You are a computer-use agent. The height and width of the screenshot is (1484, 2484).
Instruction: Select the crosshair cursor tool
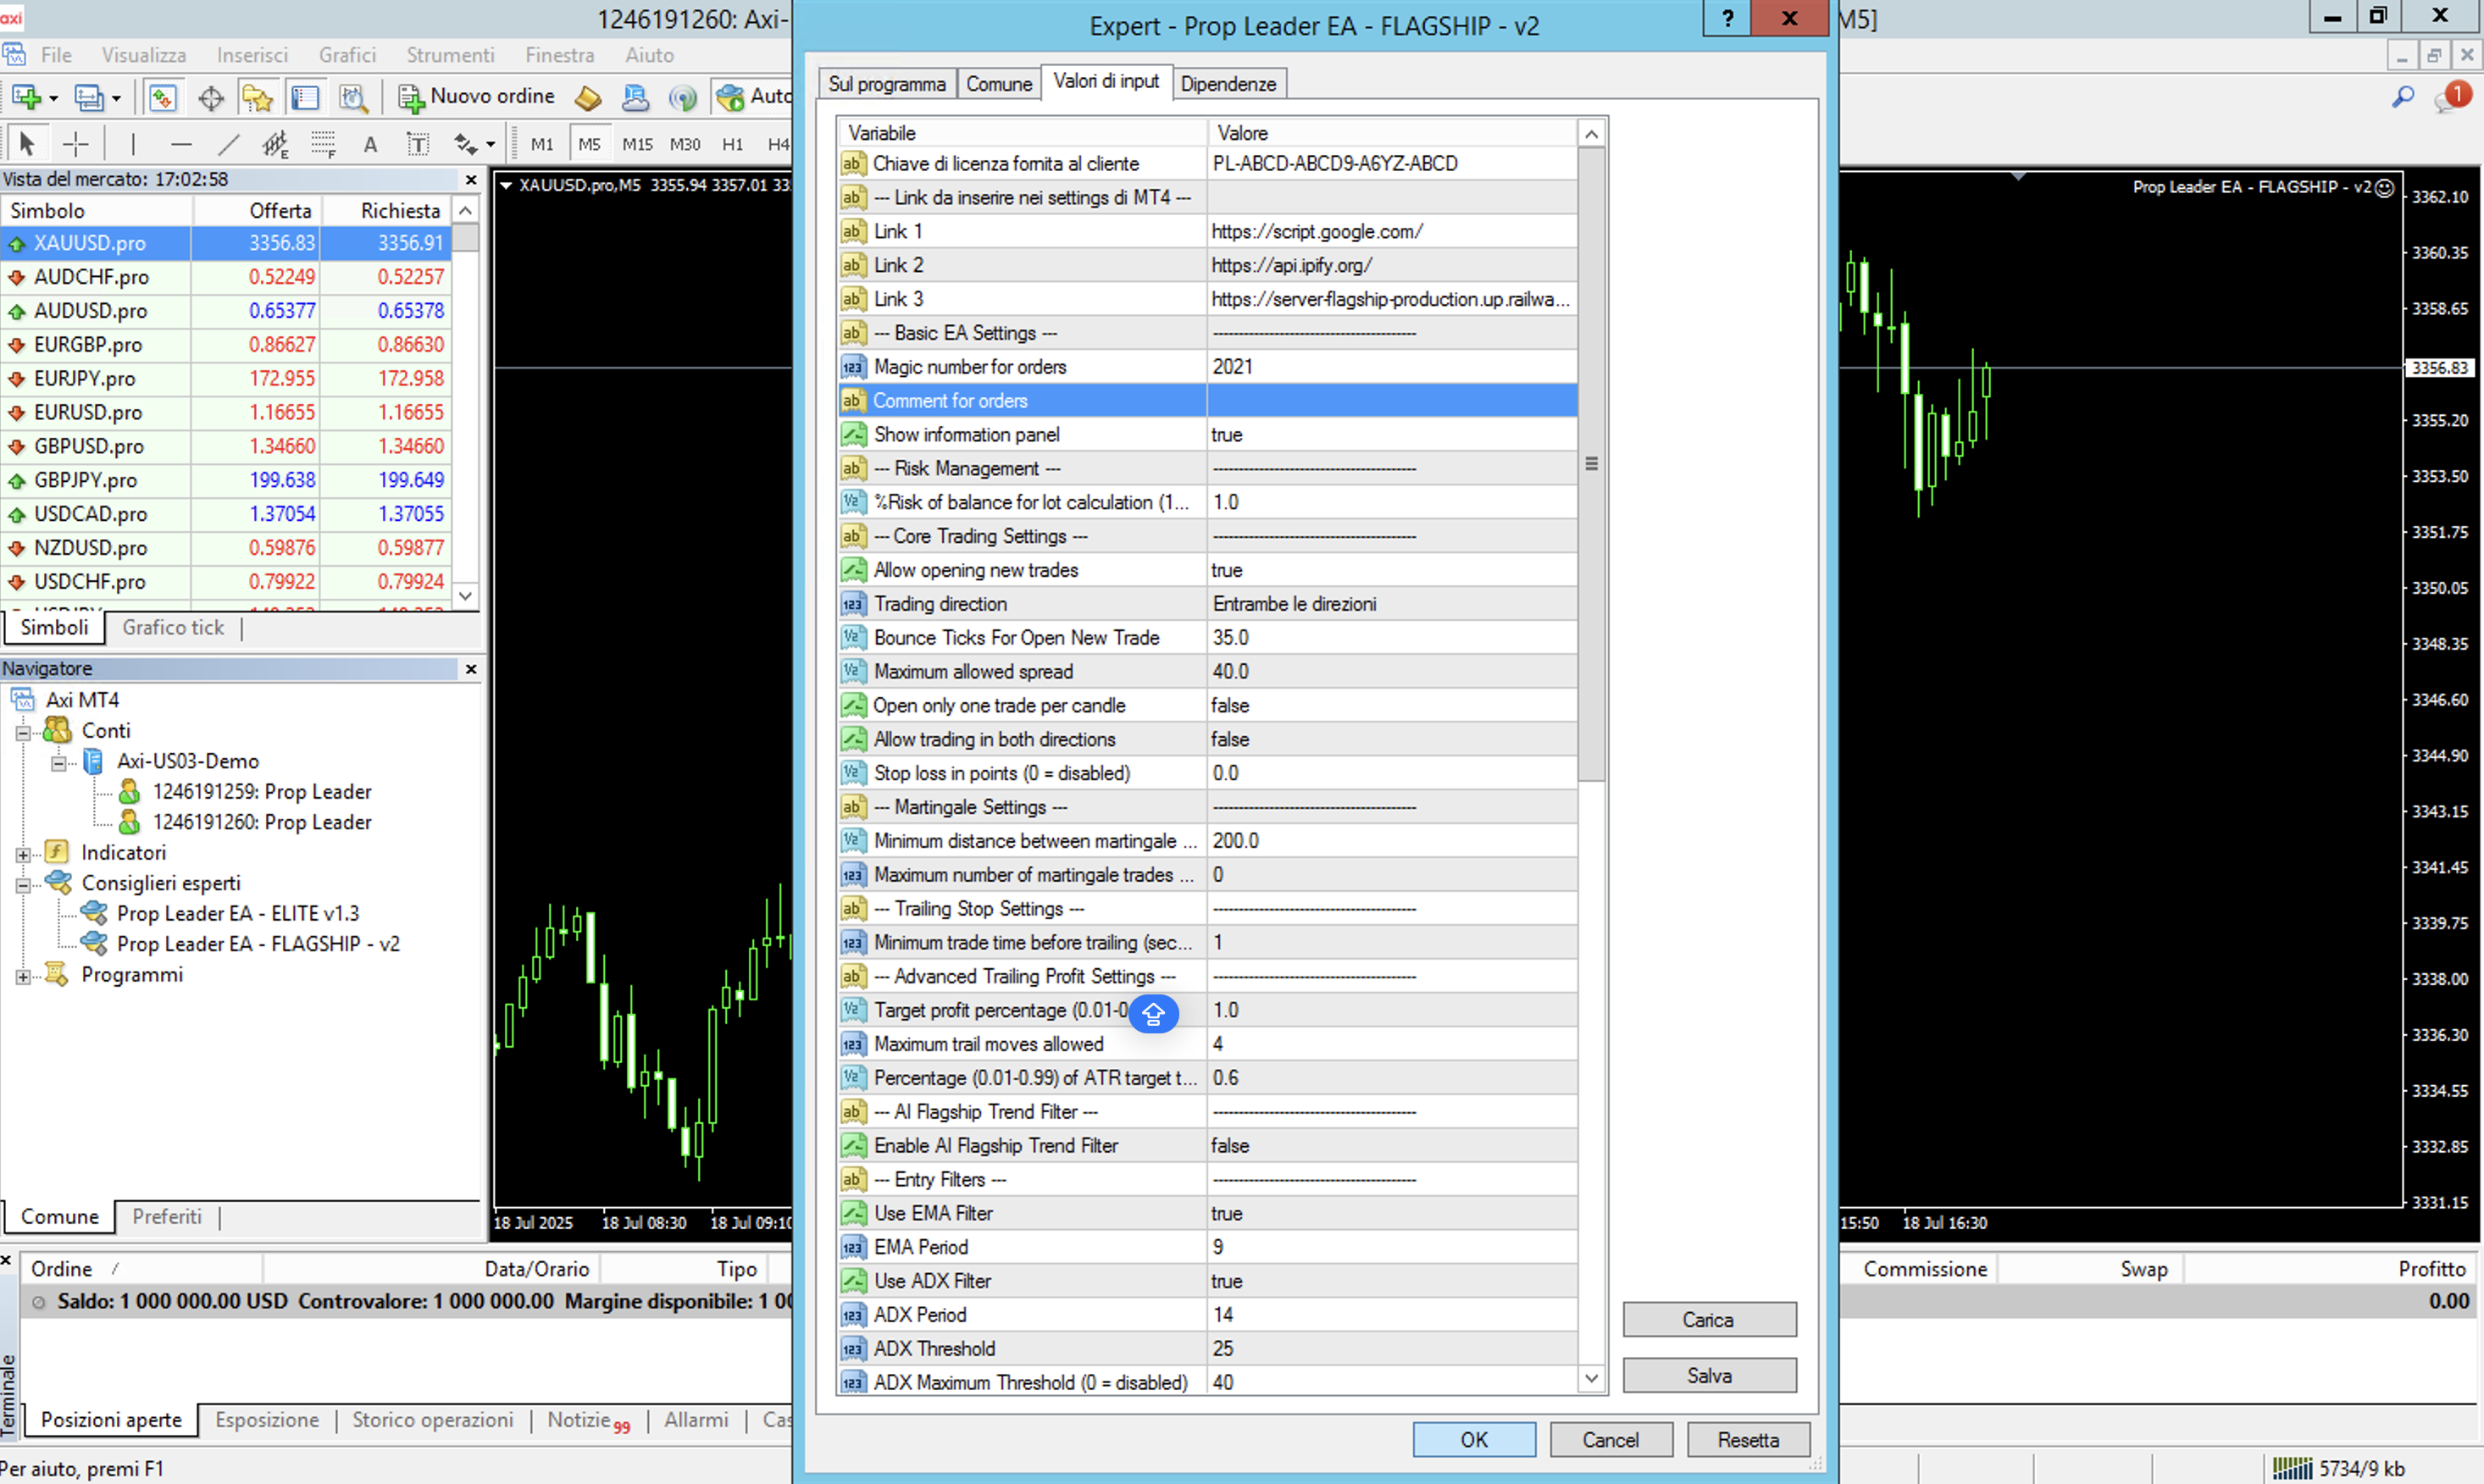[x=76, y=144]
